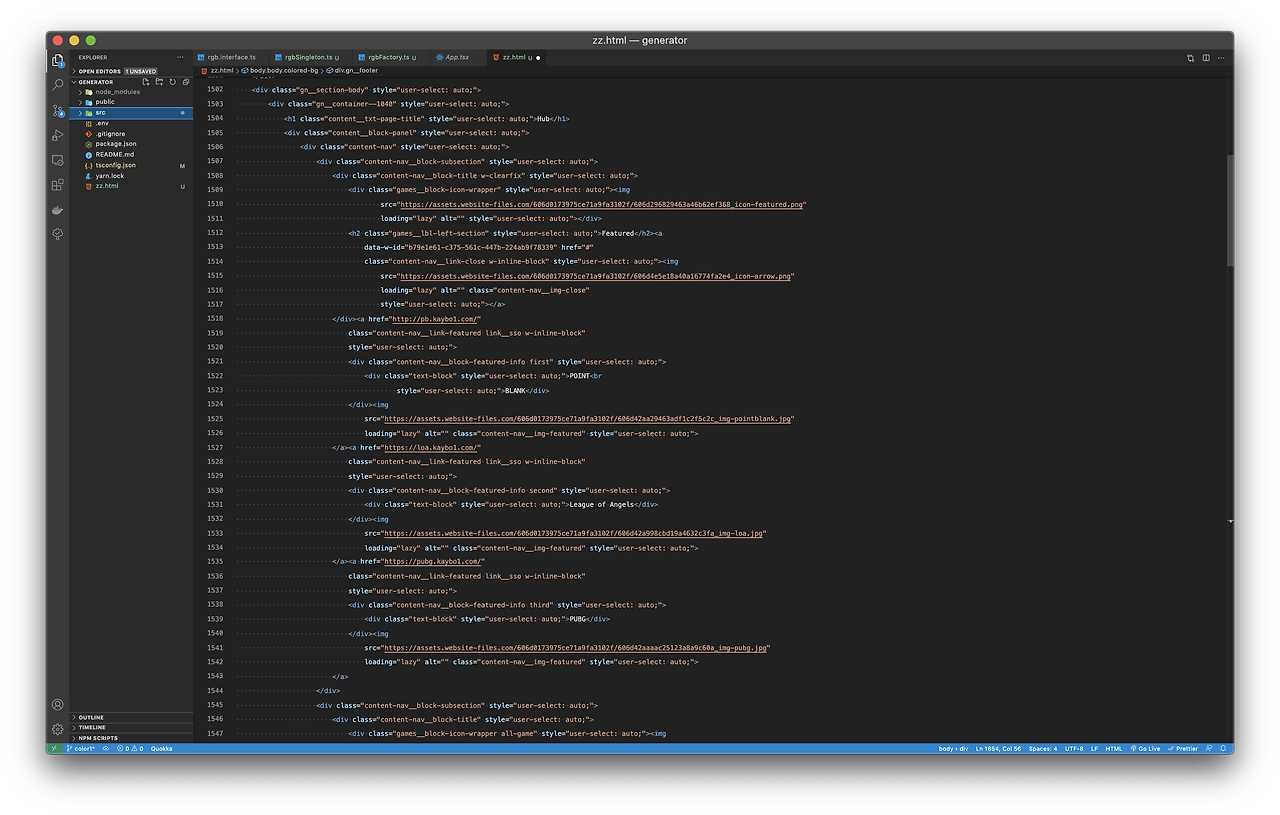Click the compare changes icon in editor toolbar
The width and height of the screenshot is (1280, 815).
click(x=1191, y=58)
